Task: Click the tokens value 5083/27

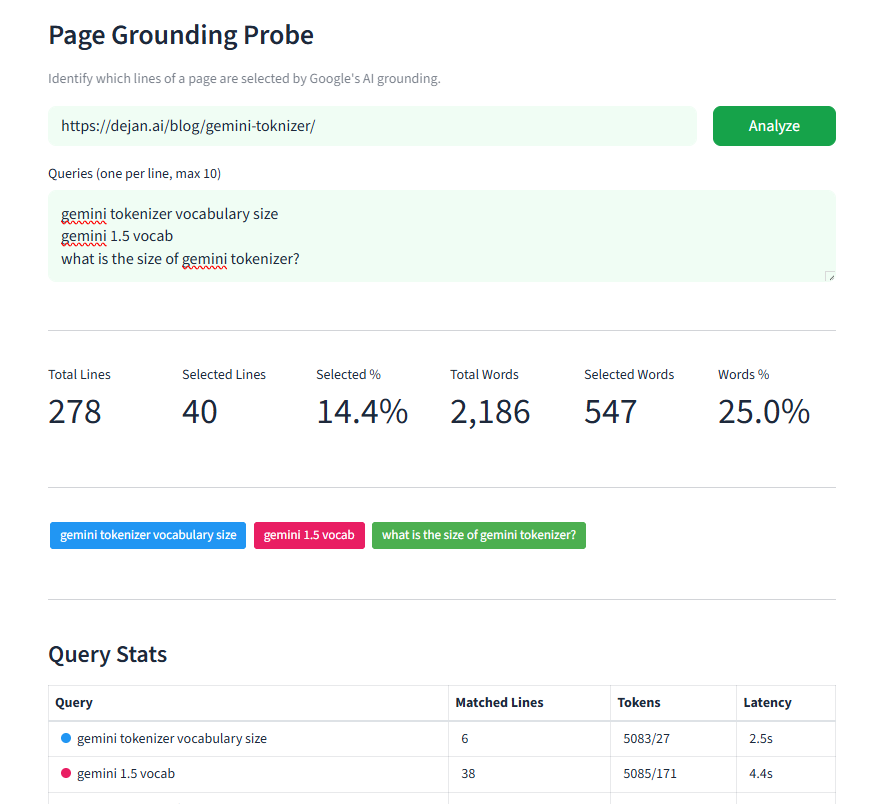Action: (x=646, y=739)
